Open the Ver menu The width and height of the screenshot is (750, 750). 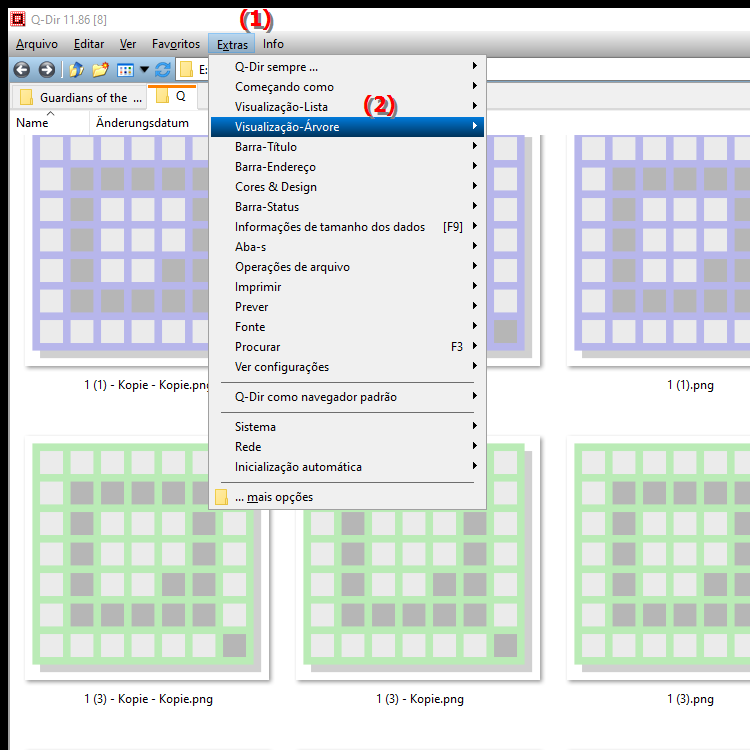[x=128, y=44]
